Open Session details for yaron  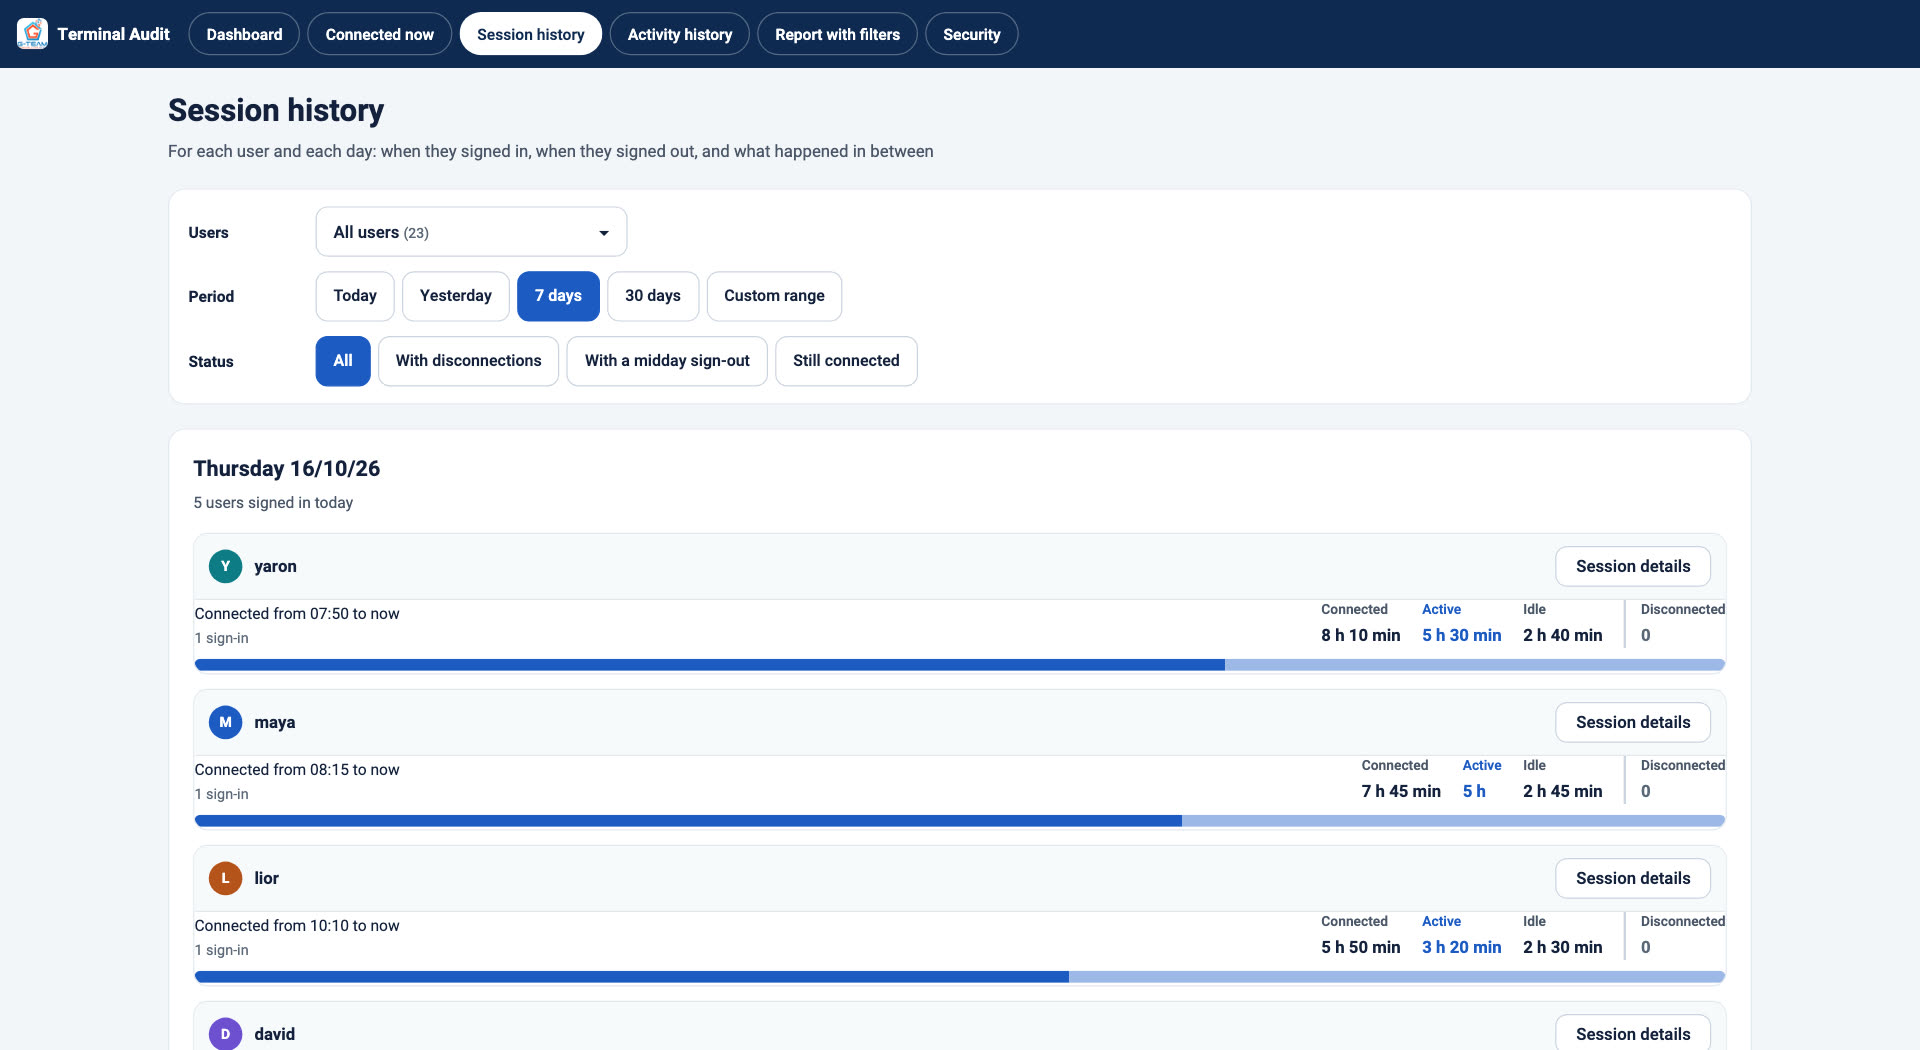1633,566
